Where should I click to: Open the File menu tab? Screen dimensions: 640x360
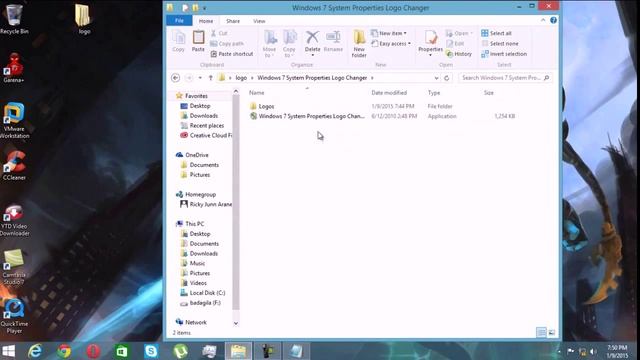click(179, 20)
